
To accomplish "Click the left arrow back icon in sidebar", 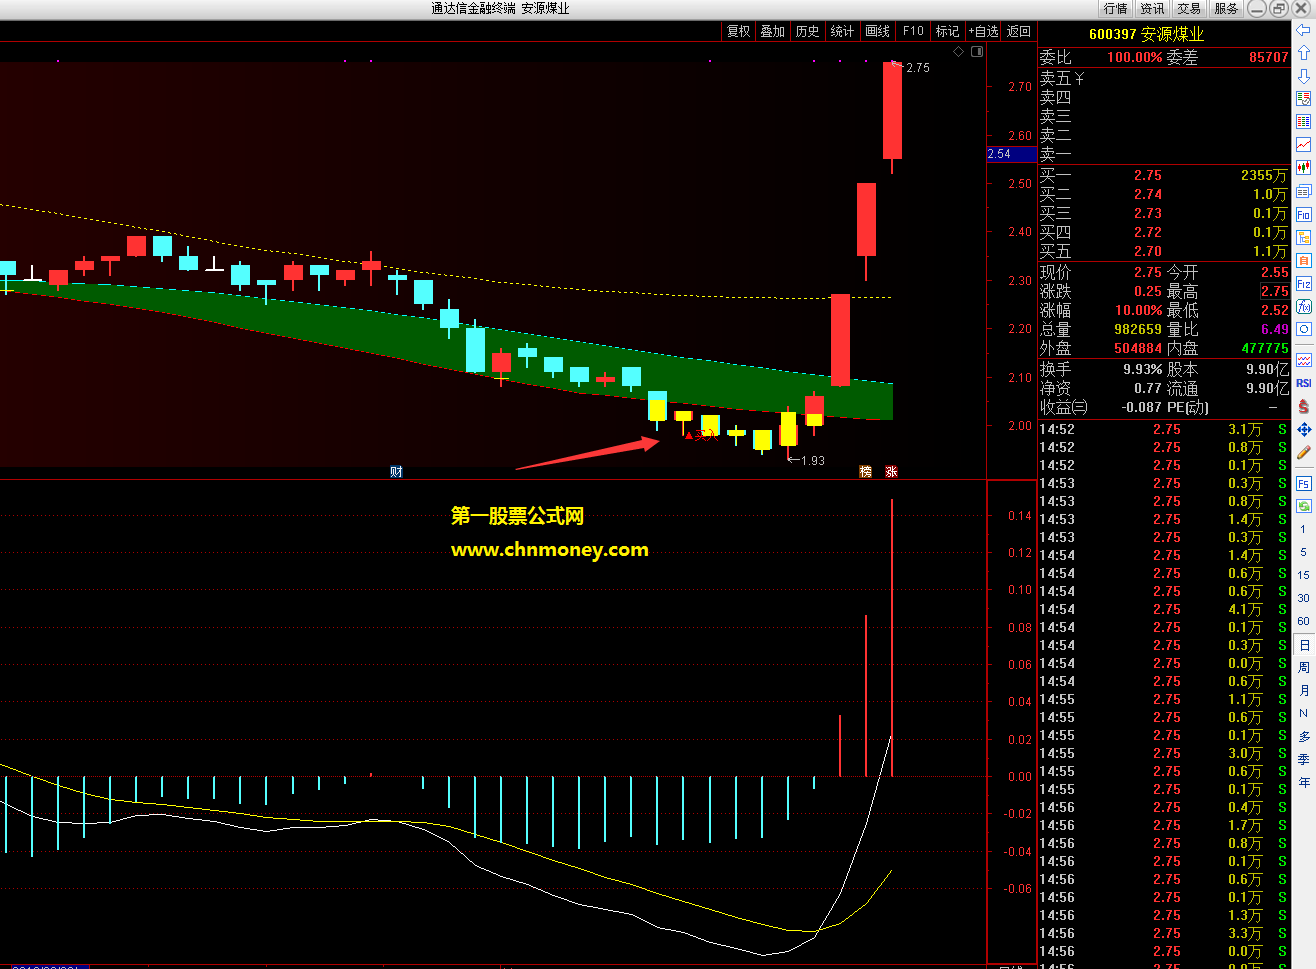I will [x=1304, y=30].
